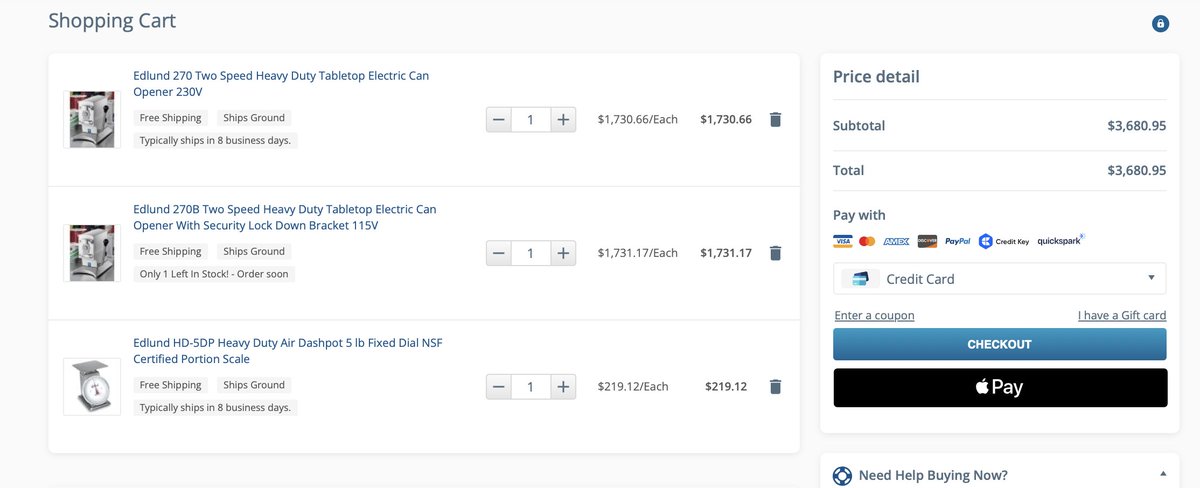This screenshot has width=1200, height=488.
Task: Collapse the Need Help Buying Now panel
Action: click(x=1163, y=473)
